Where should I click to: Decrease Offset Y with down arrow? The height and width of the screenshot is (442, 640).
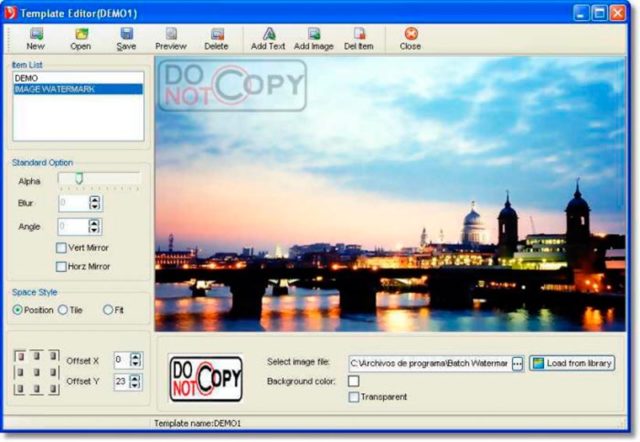click(135, 385)
